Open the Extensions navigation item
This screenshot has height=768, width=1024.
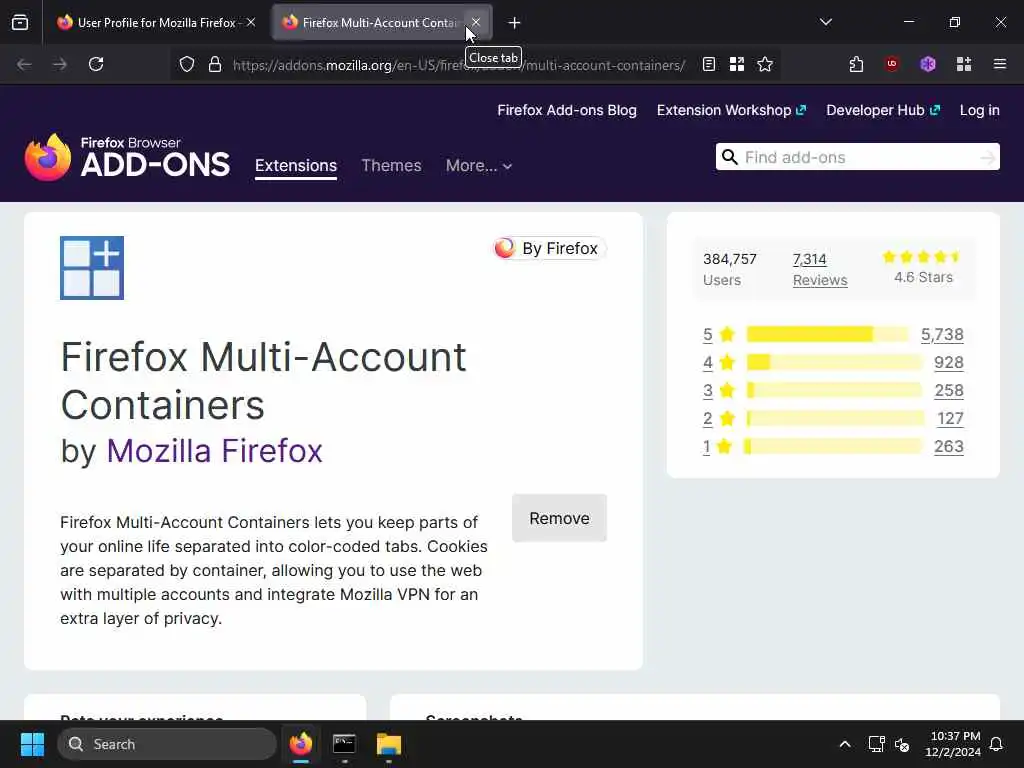tap(296, 165)
